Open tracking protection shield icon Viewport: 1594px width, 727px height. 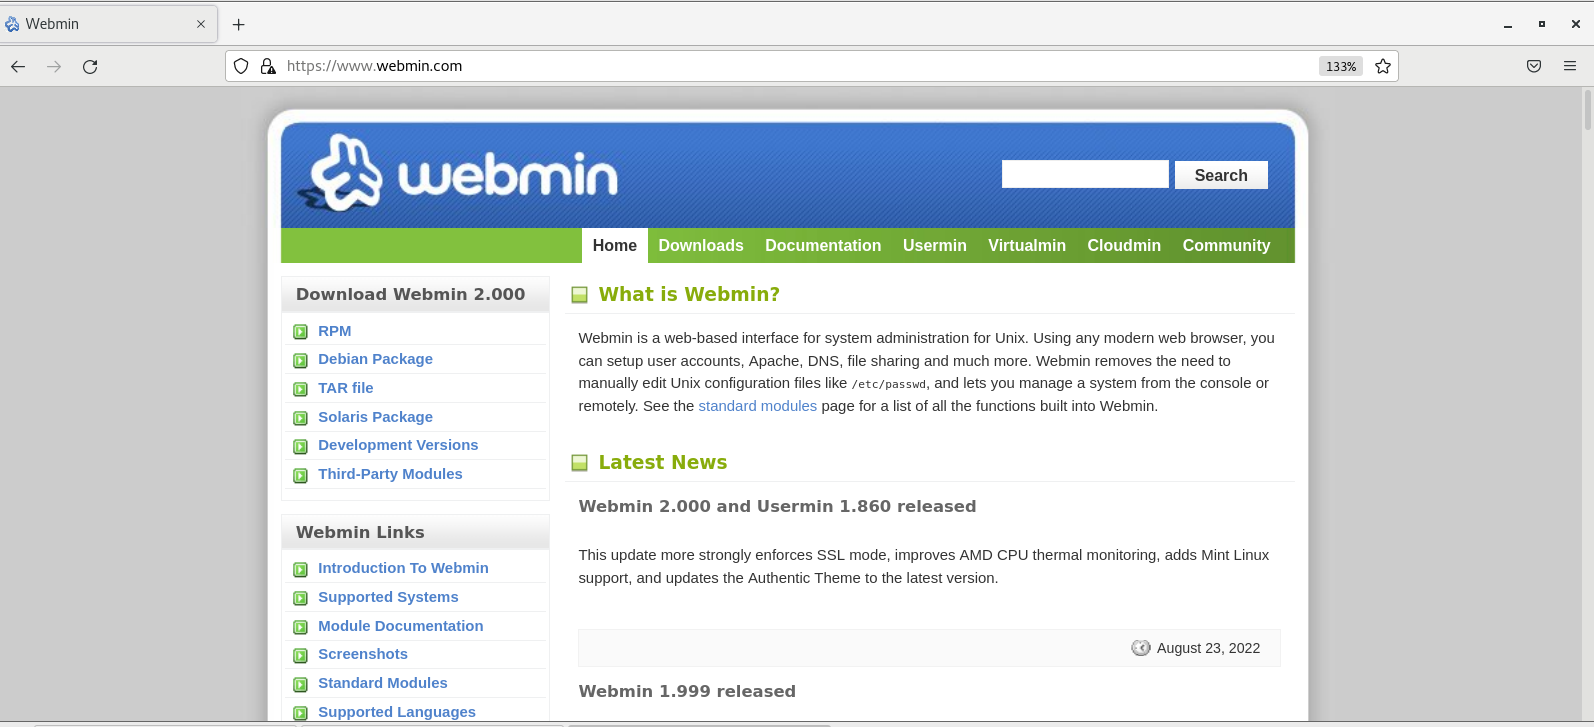[x=241, y=66]
